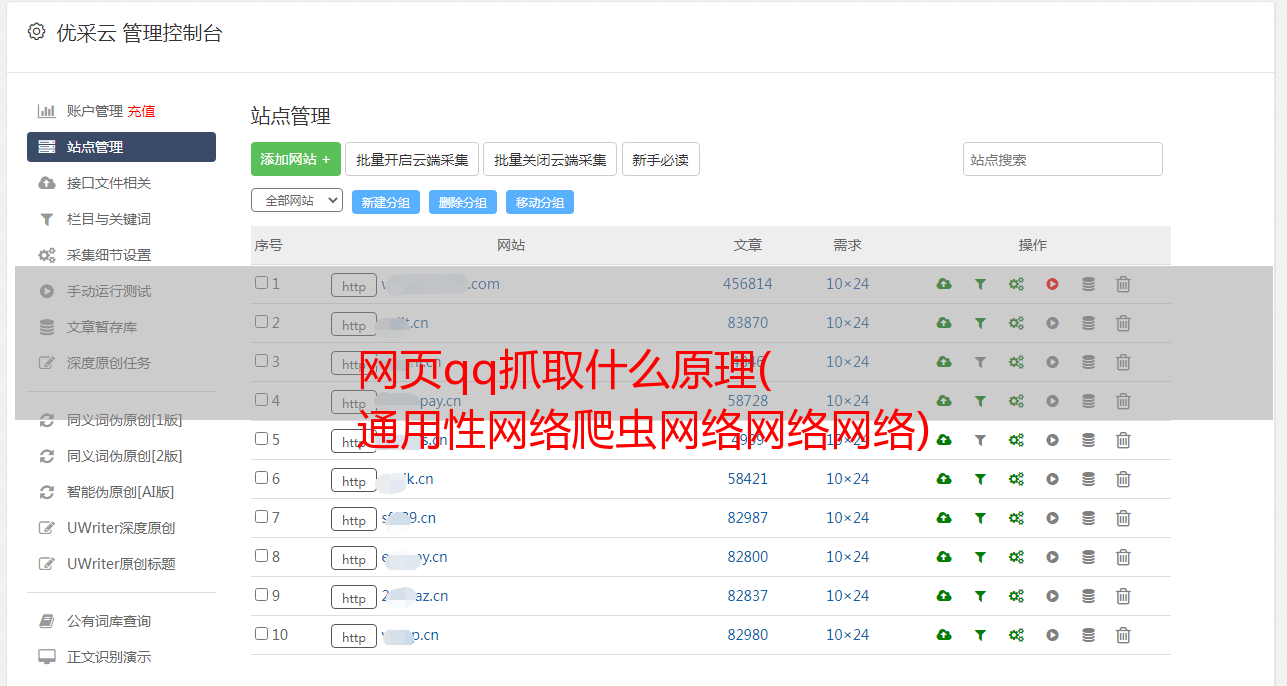The image size is (1287, 686).
Task: Open 智能伪原创[AI版] in the sidebar
Action: (x=121, y=492)
